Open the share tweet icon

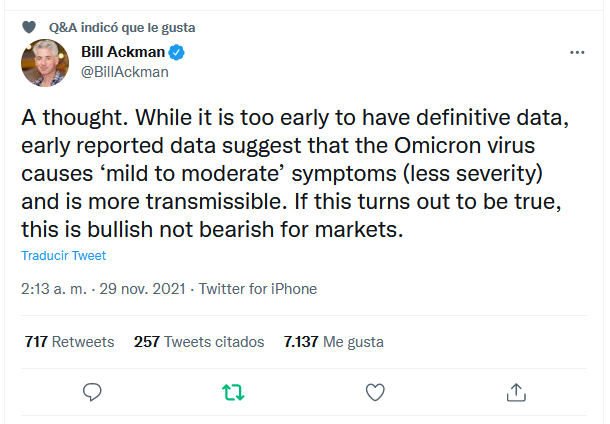click(516, 391)
